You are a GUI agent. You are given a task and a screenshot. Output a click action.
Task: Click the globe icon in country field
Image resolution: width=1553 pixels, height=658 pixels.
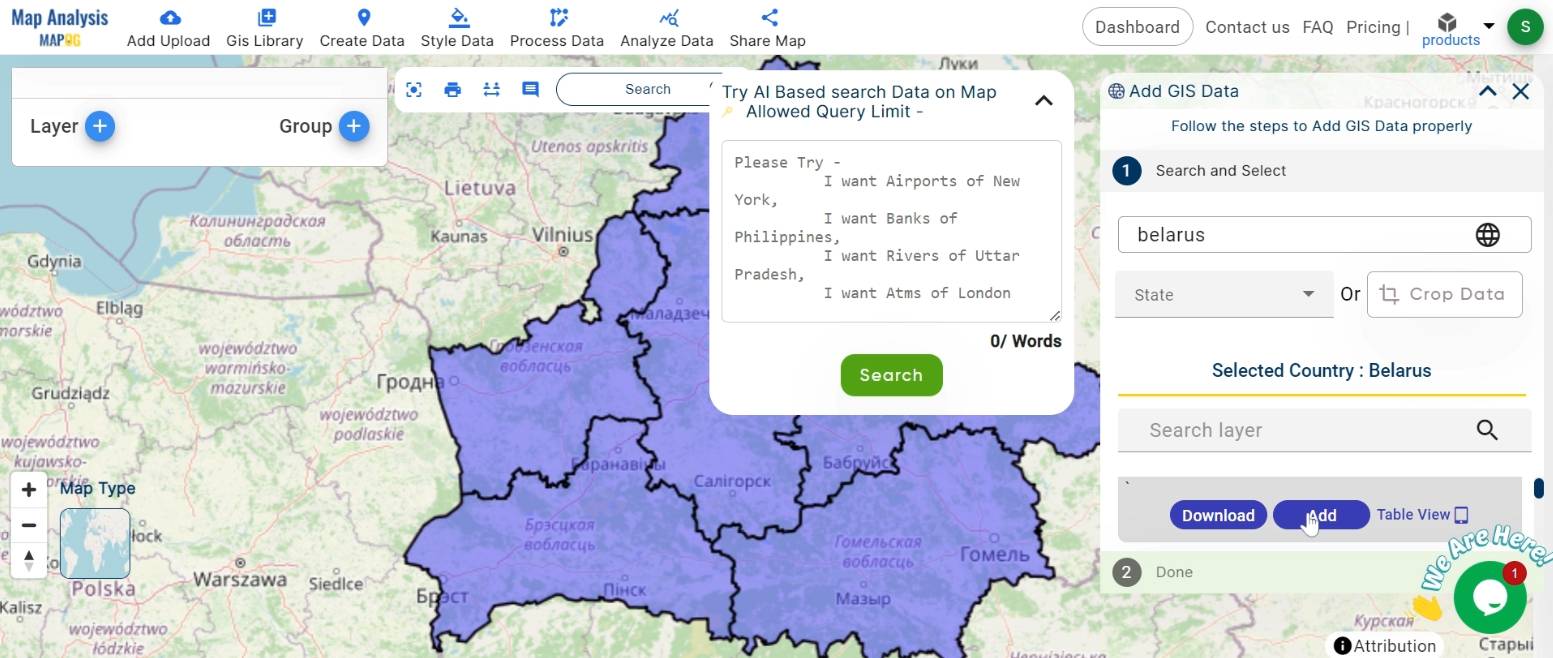[1487, 234]
